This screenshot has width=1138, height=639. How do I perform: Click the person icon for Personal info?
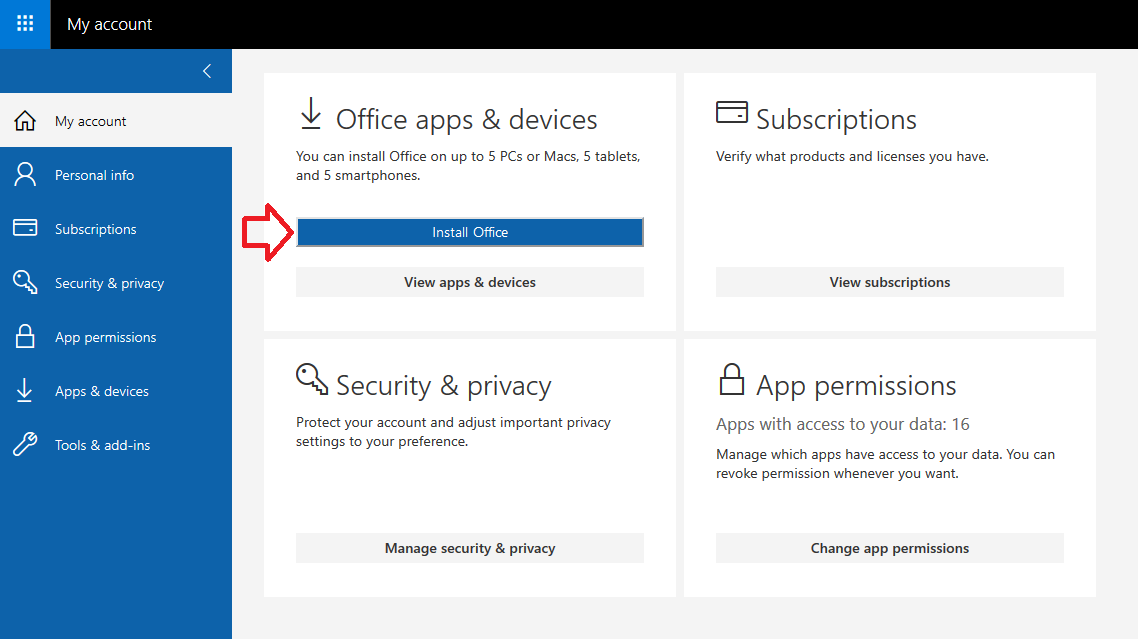(x=25, y=175)
